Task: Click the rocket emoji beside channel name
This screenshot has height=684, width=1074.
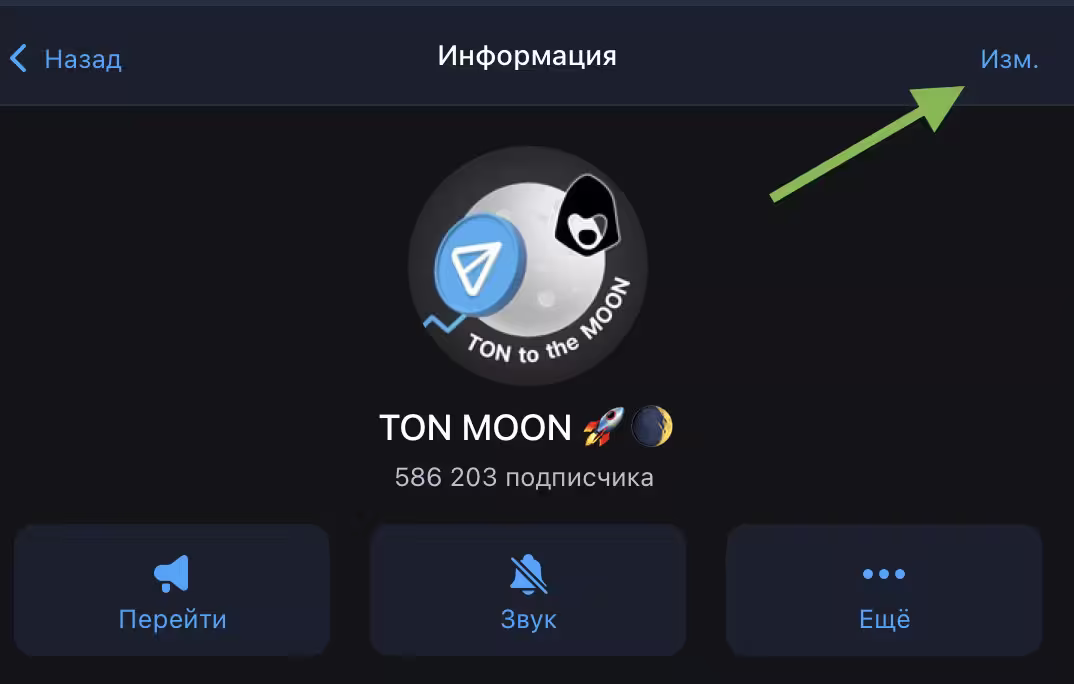Action: 603,427
